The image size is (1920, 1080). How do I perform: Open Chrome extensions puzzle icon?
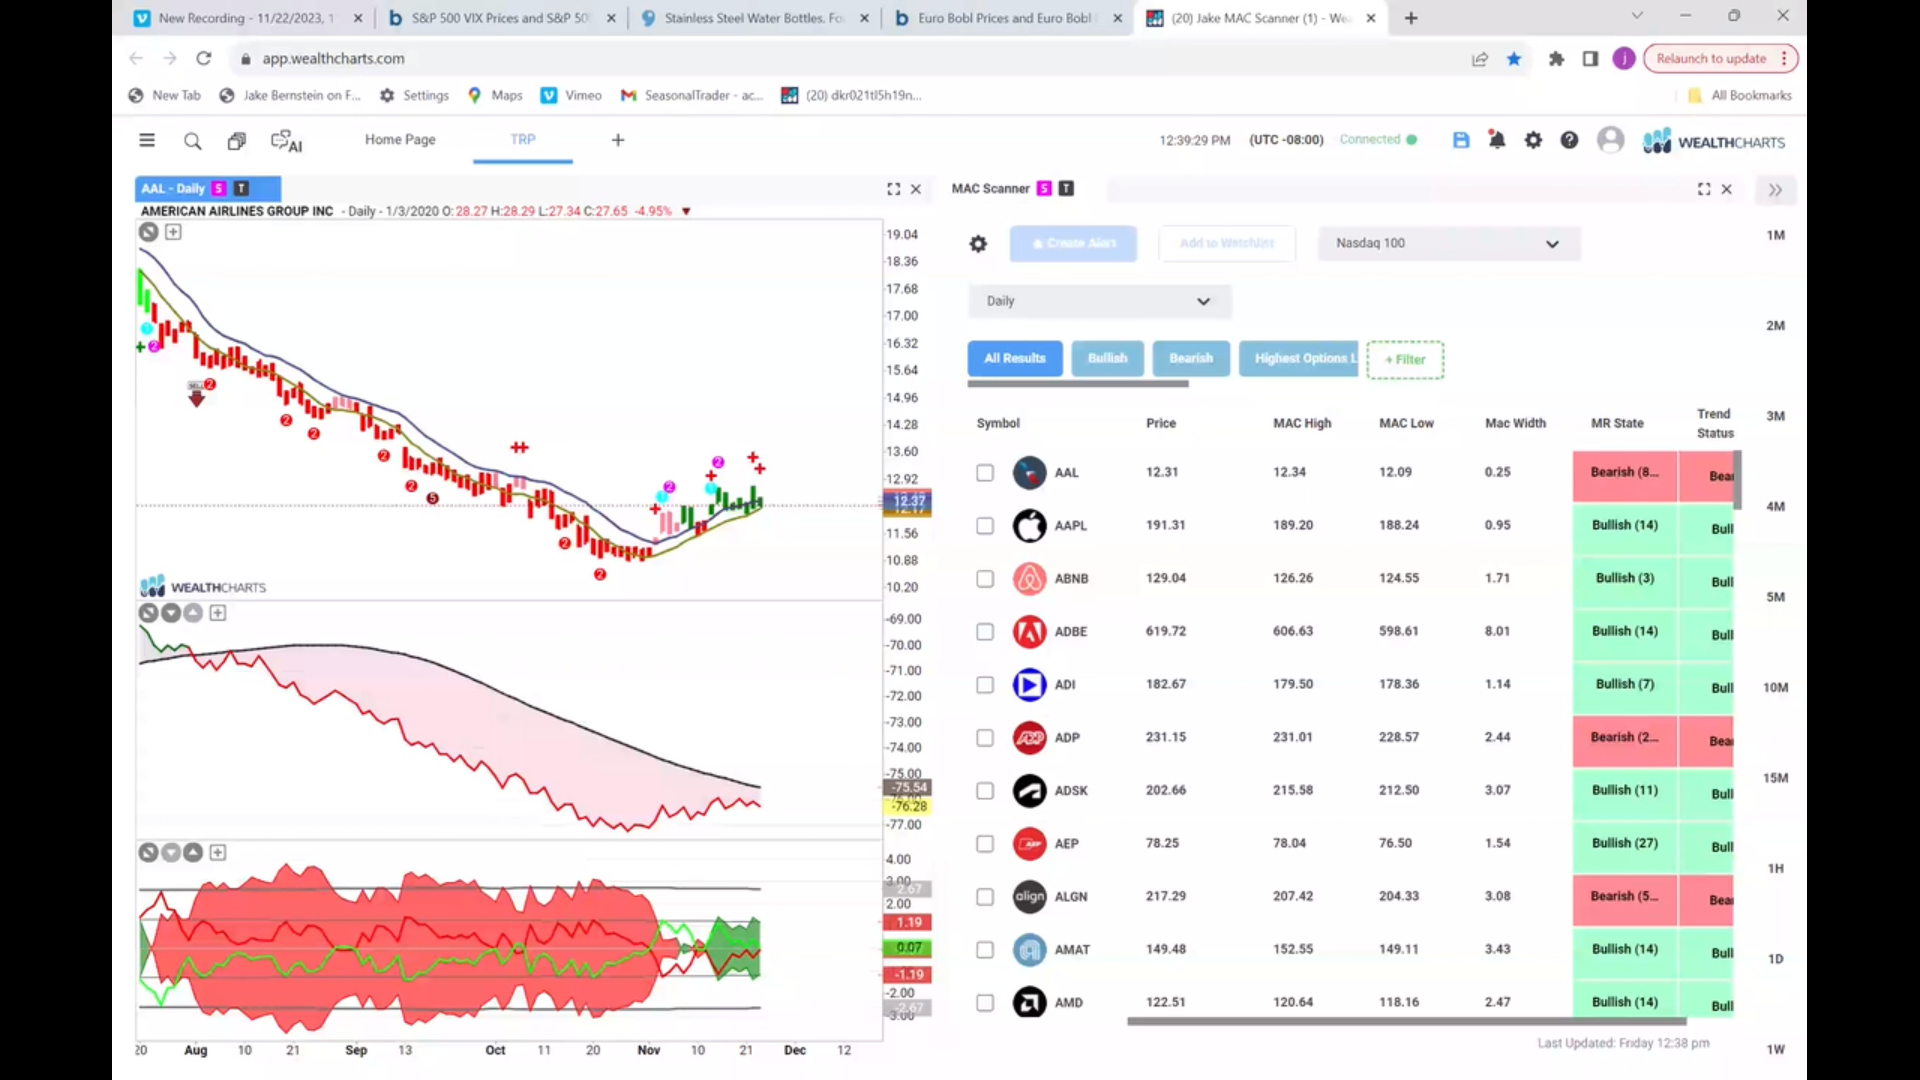(1556, 59)
